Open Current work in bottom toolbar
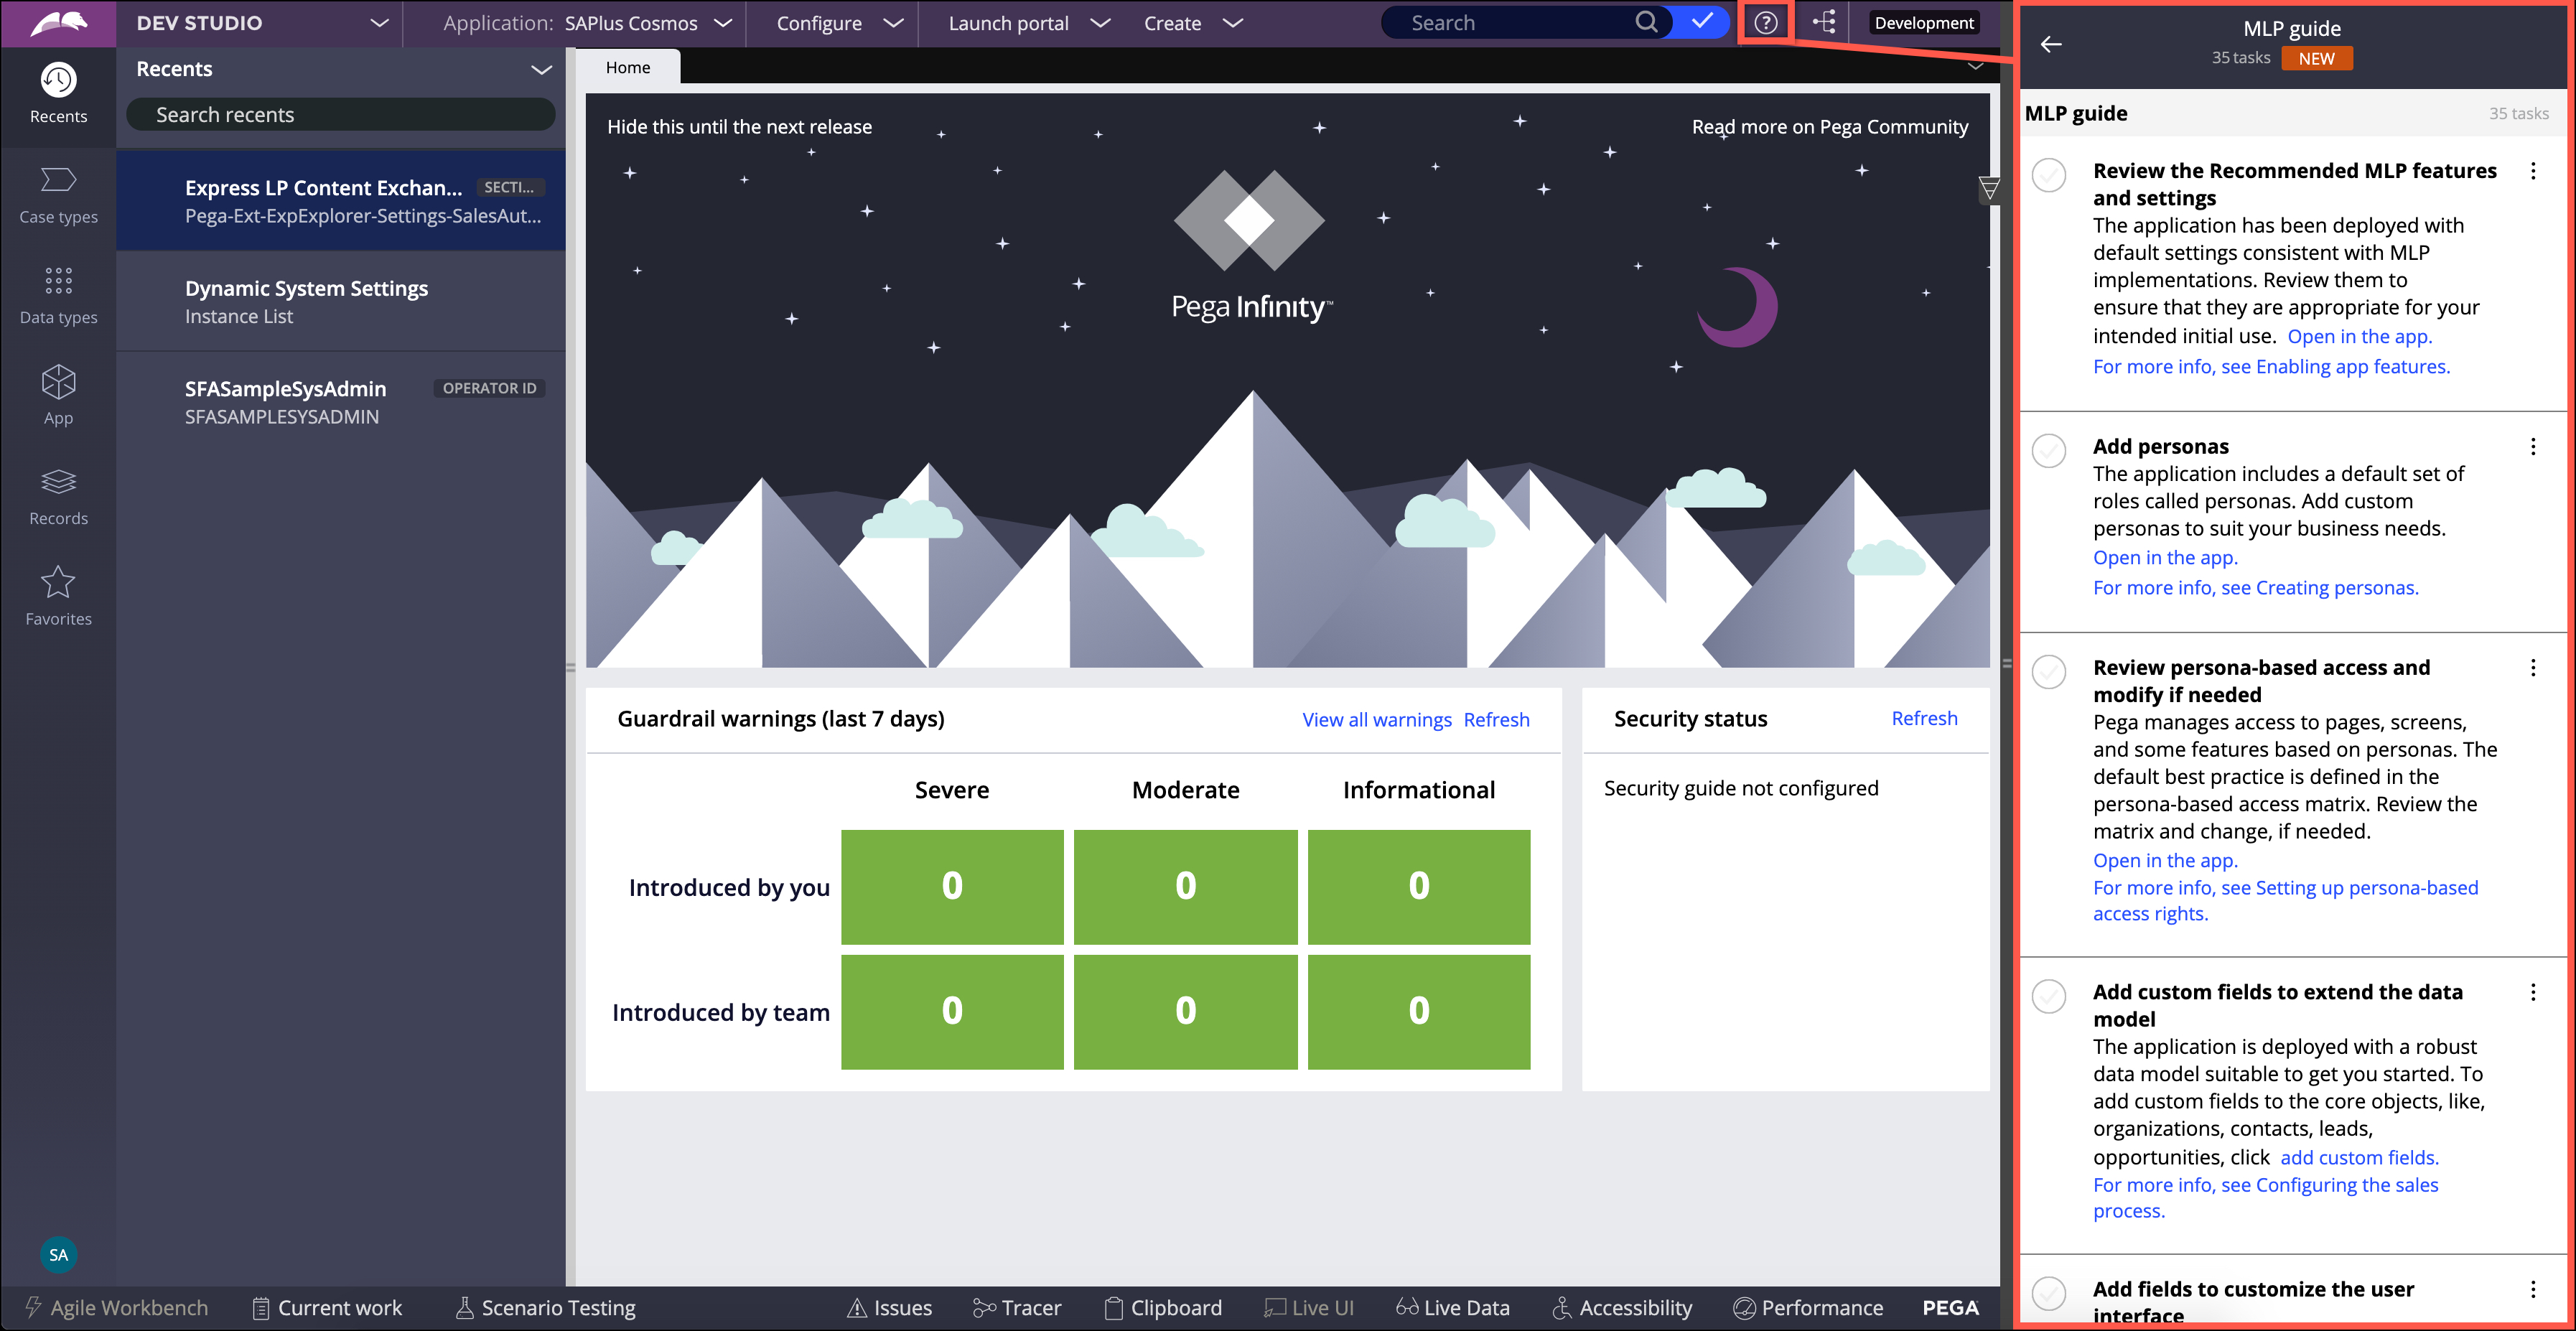2576x1331 pixels. [x=327, y=1307]
